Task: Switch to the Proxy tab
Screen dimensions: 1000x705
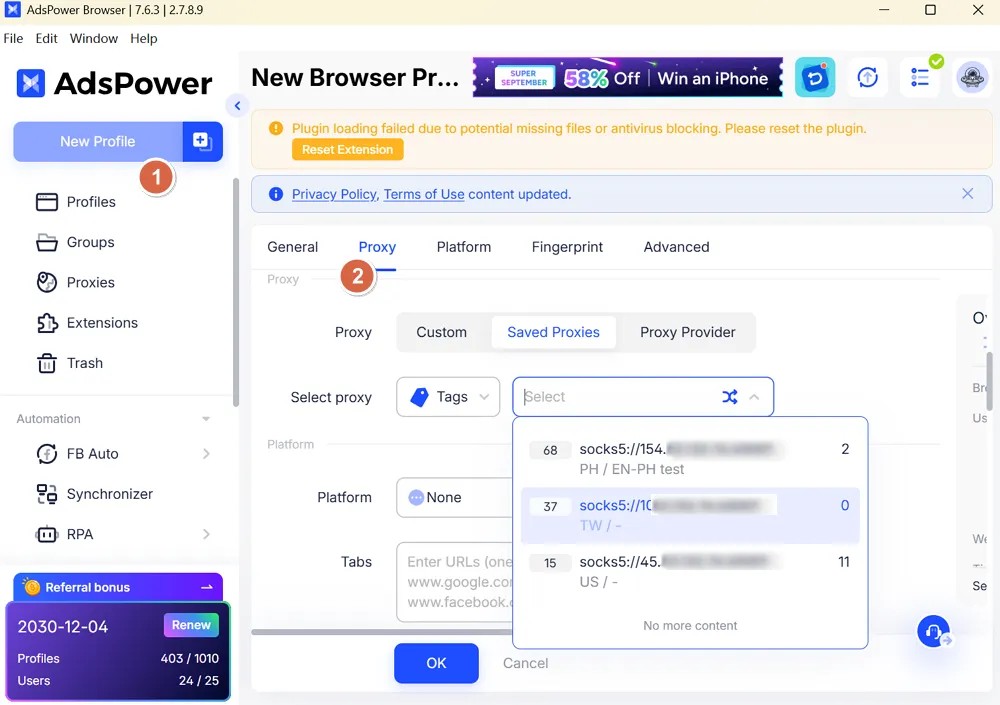Action: pos(377,247)
